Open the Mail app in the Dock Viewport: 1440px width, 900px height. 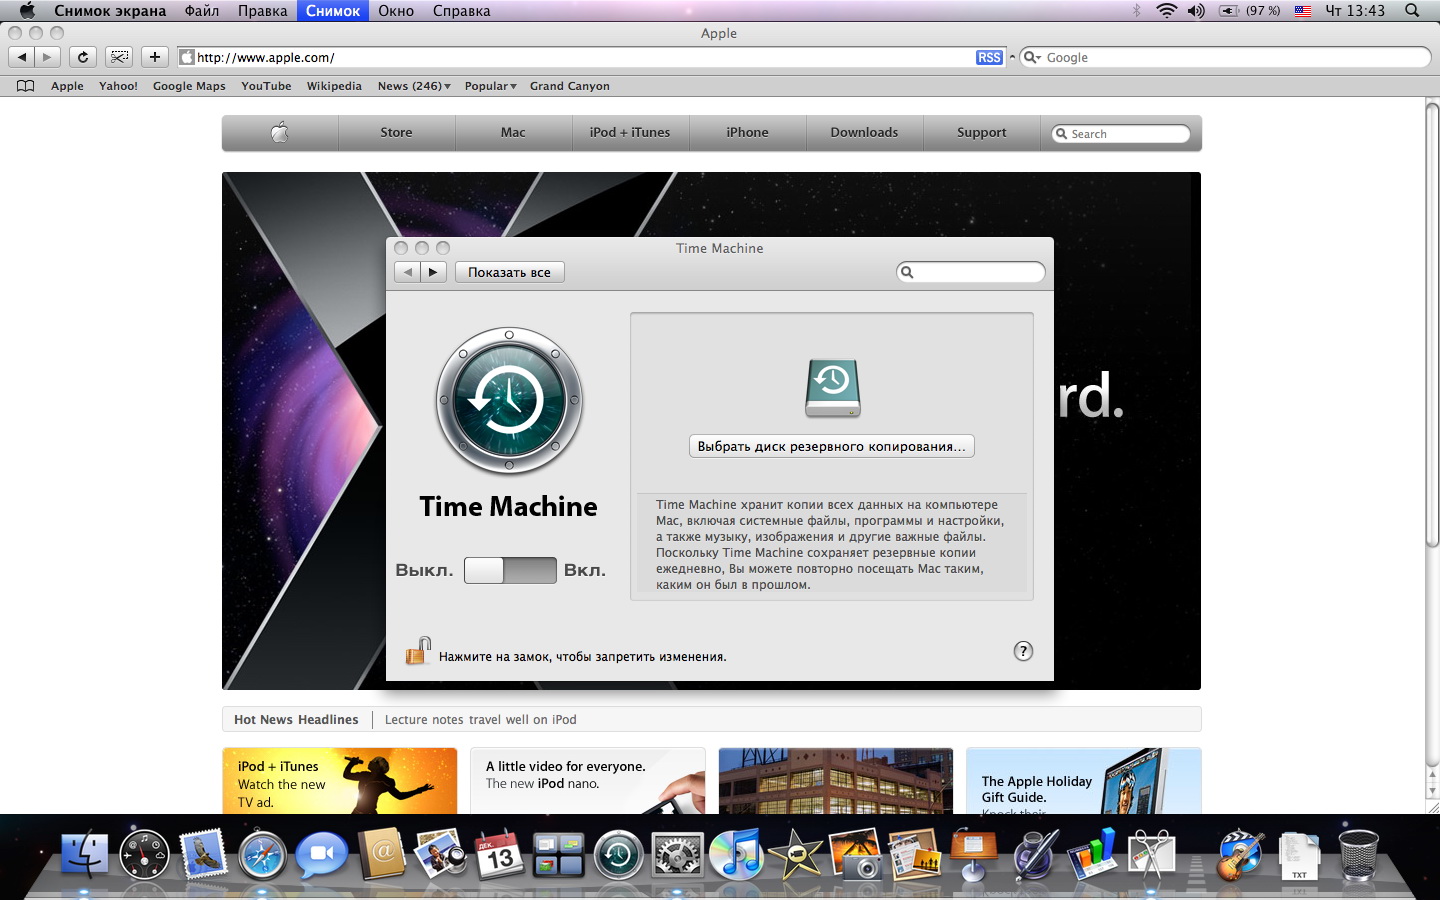pyautogui.click(x=204, y=855)
